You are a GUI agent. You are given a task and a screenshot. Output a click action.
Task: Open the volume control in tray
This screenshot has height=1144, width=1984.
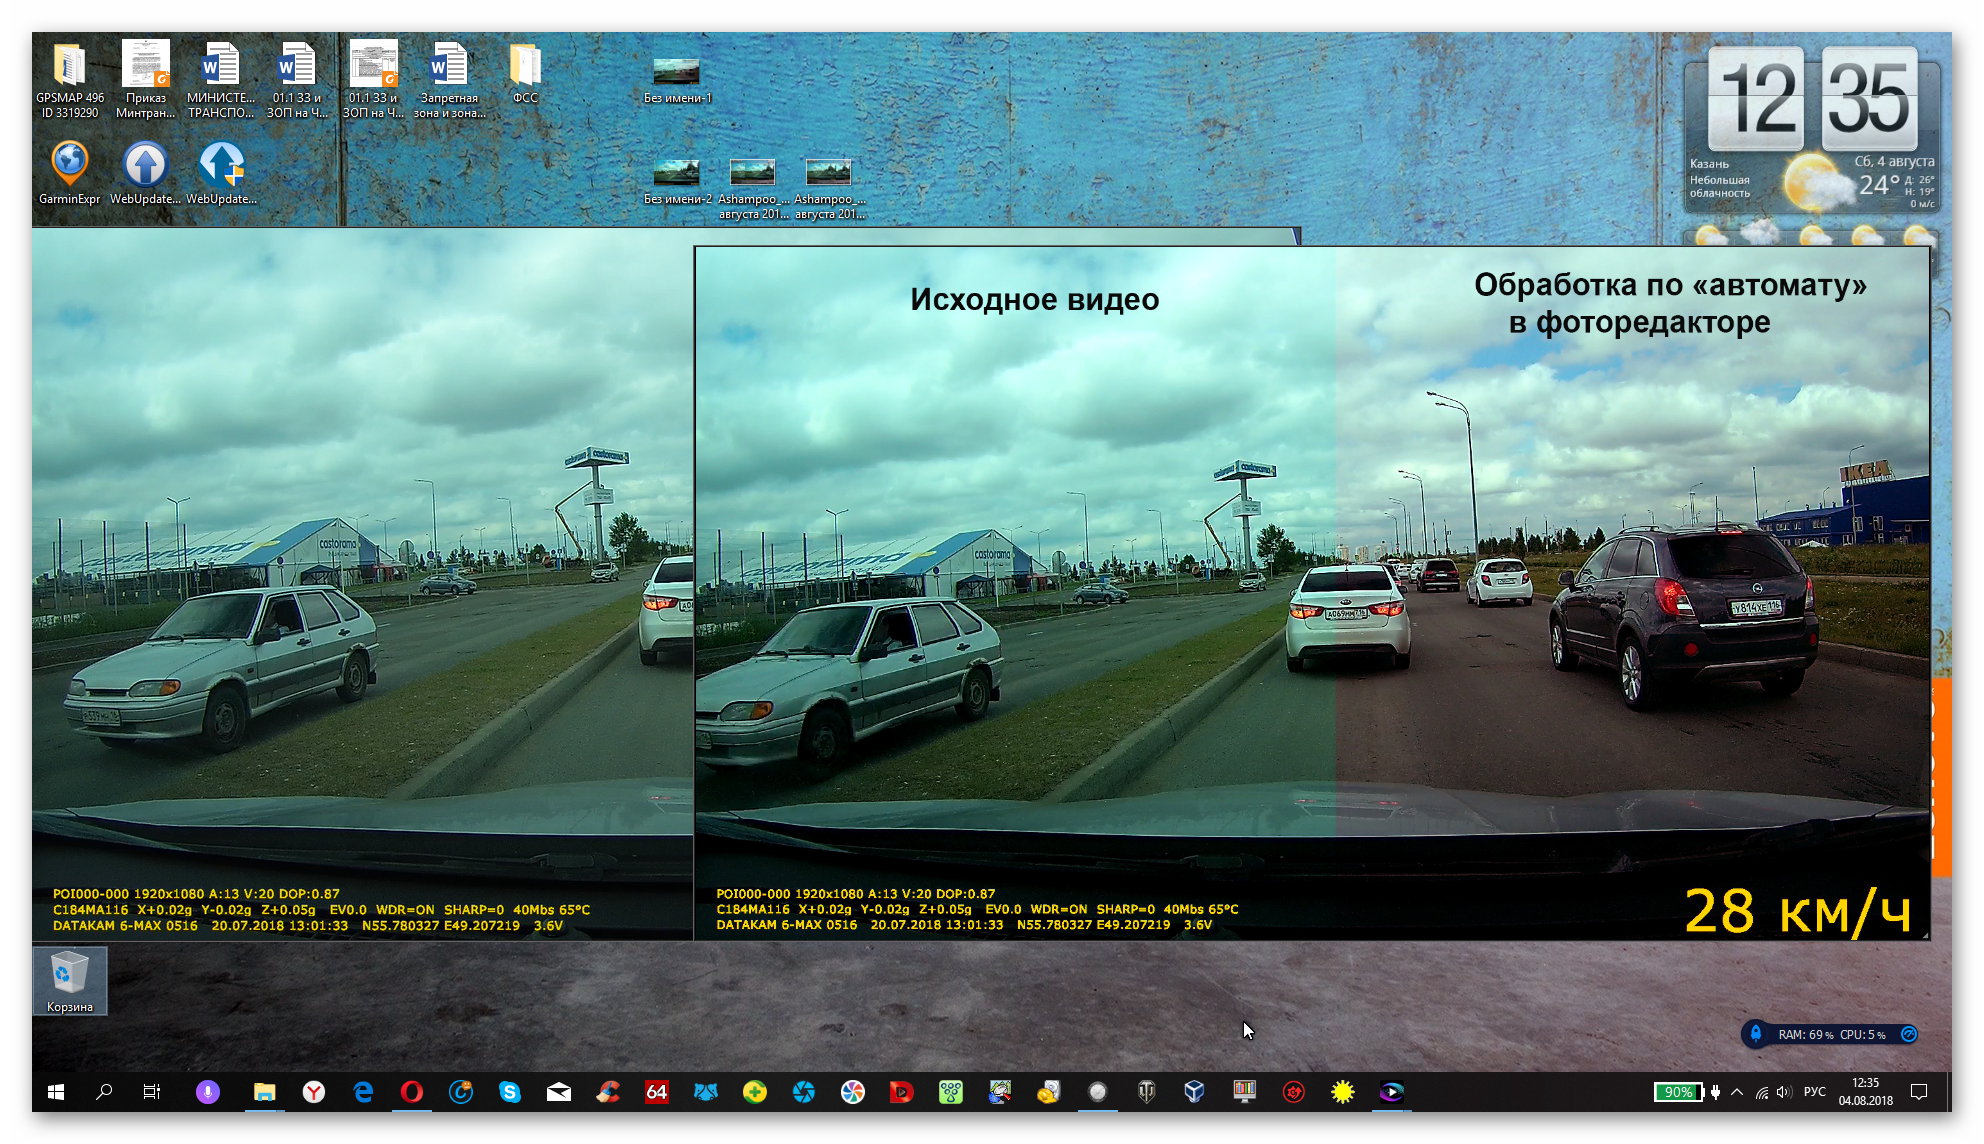tap(1785, 1092)
